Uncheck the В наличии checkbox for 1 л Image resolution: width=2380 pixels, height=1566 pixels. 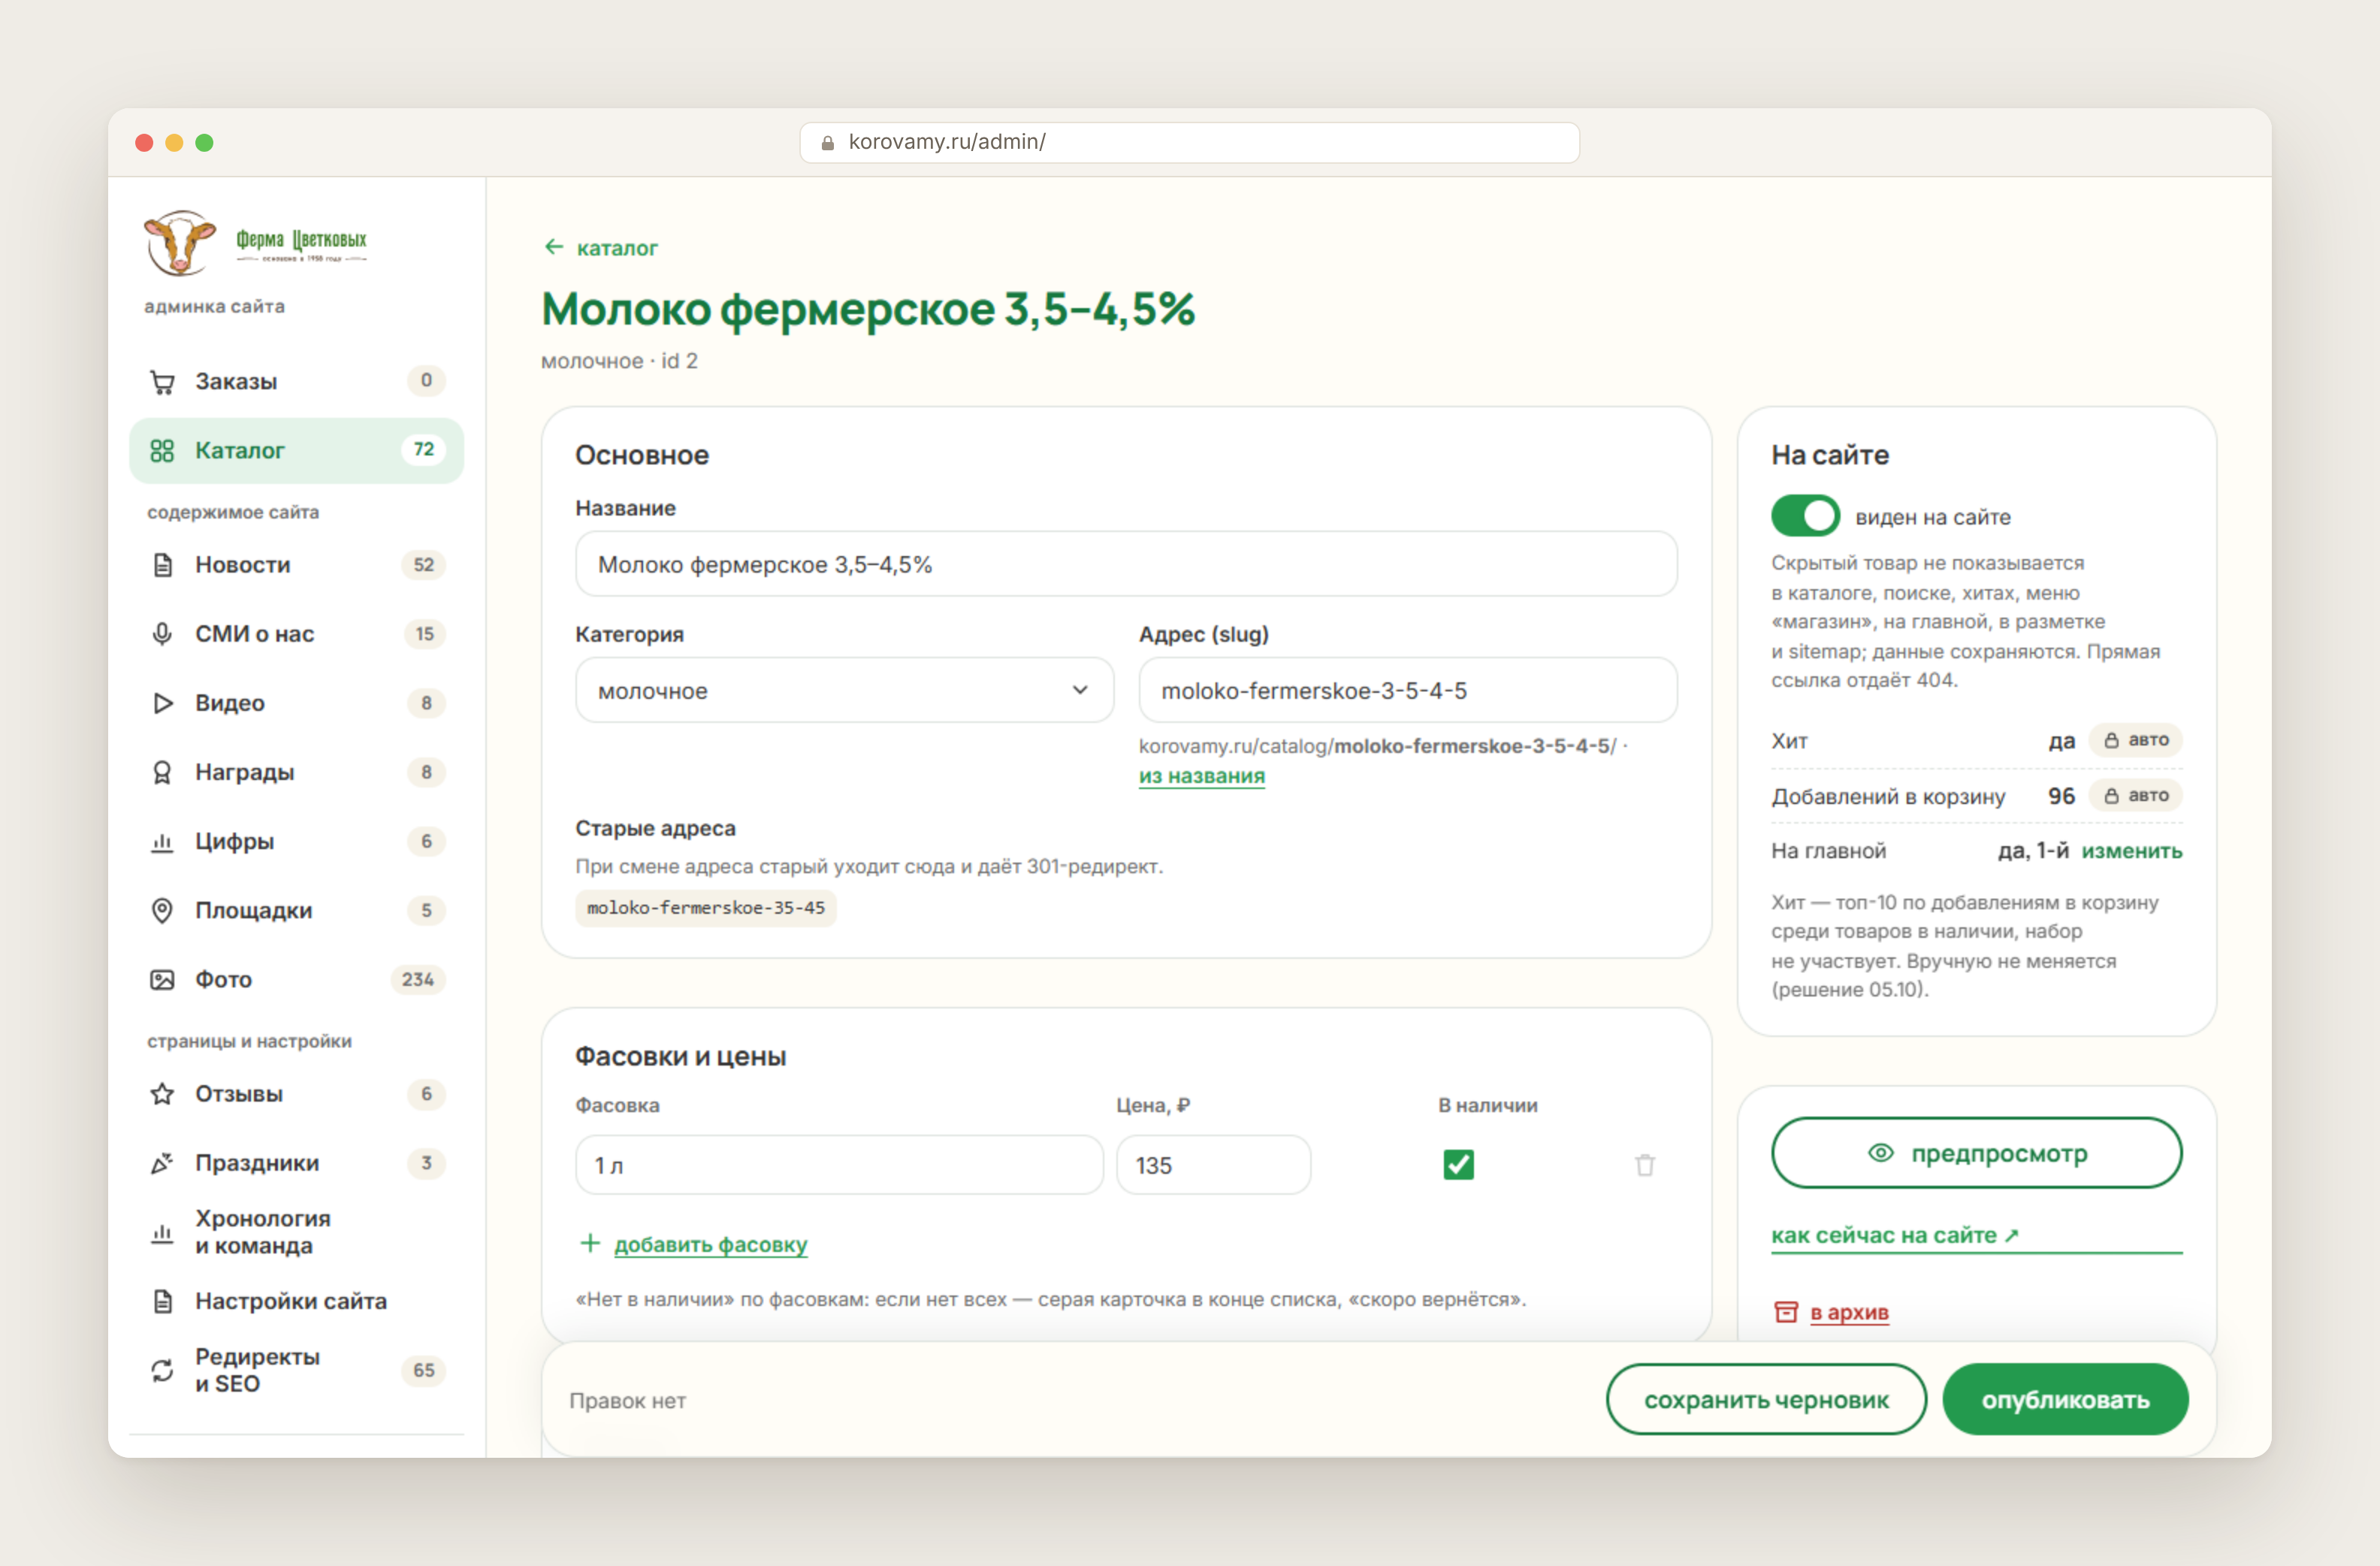(1458, 1165)
